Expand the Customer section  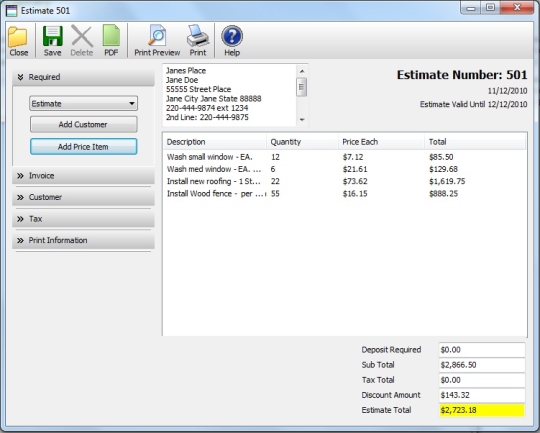(83, 197)
